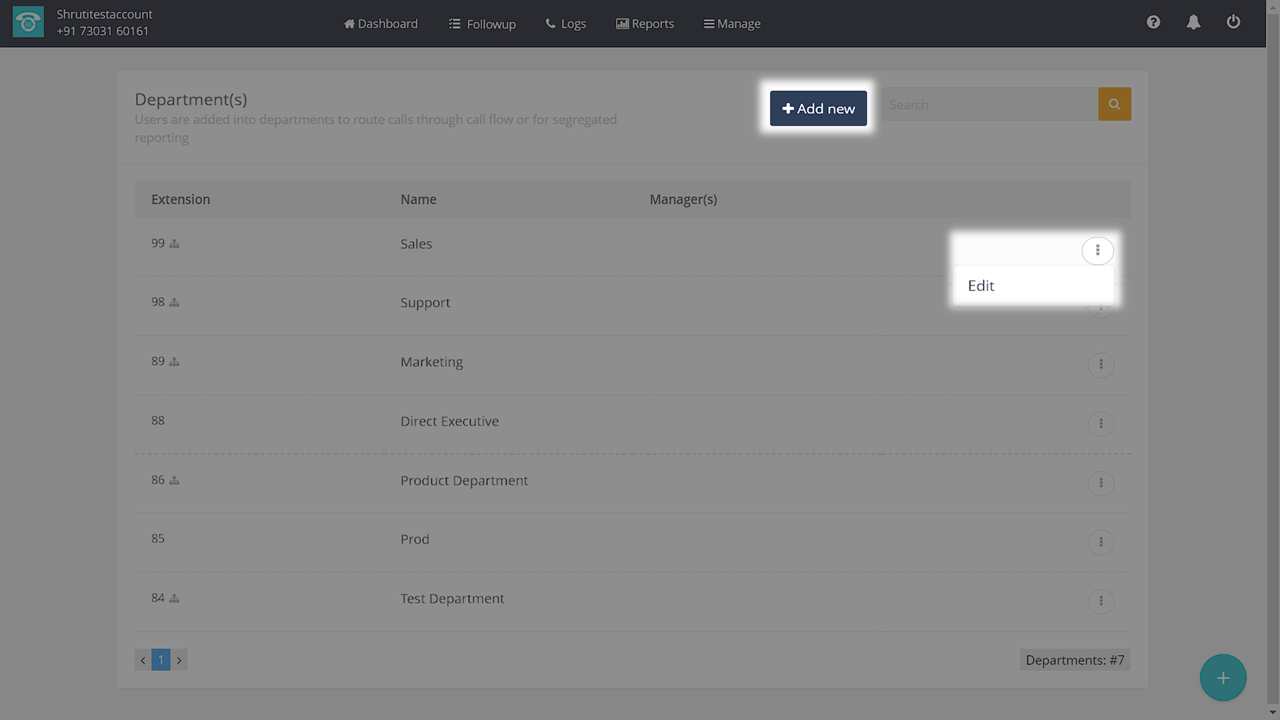Click the help question mark icon

pos(1153,22)
